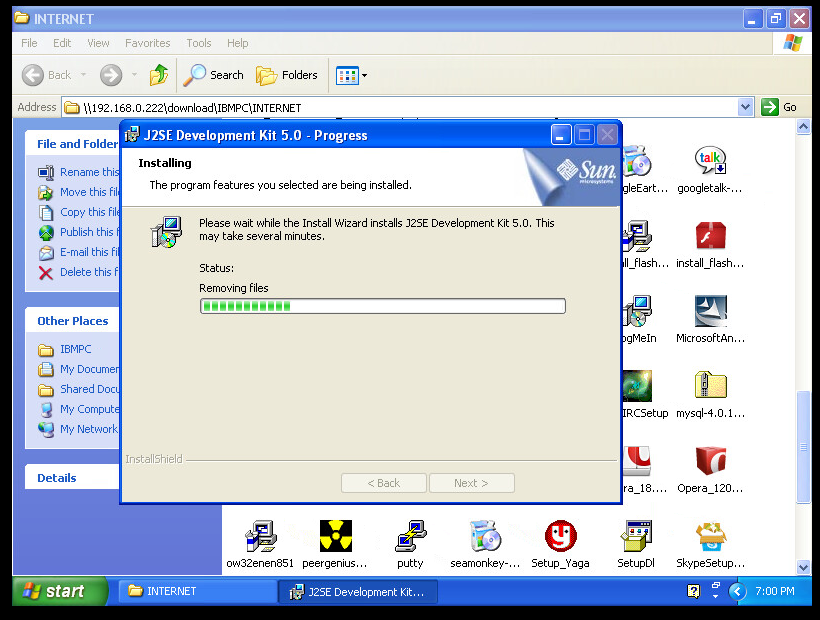Open the SkypeSetup installer icon
The height and width of the screenshot is (620, 820).
(710, 537)
